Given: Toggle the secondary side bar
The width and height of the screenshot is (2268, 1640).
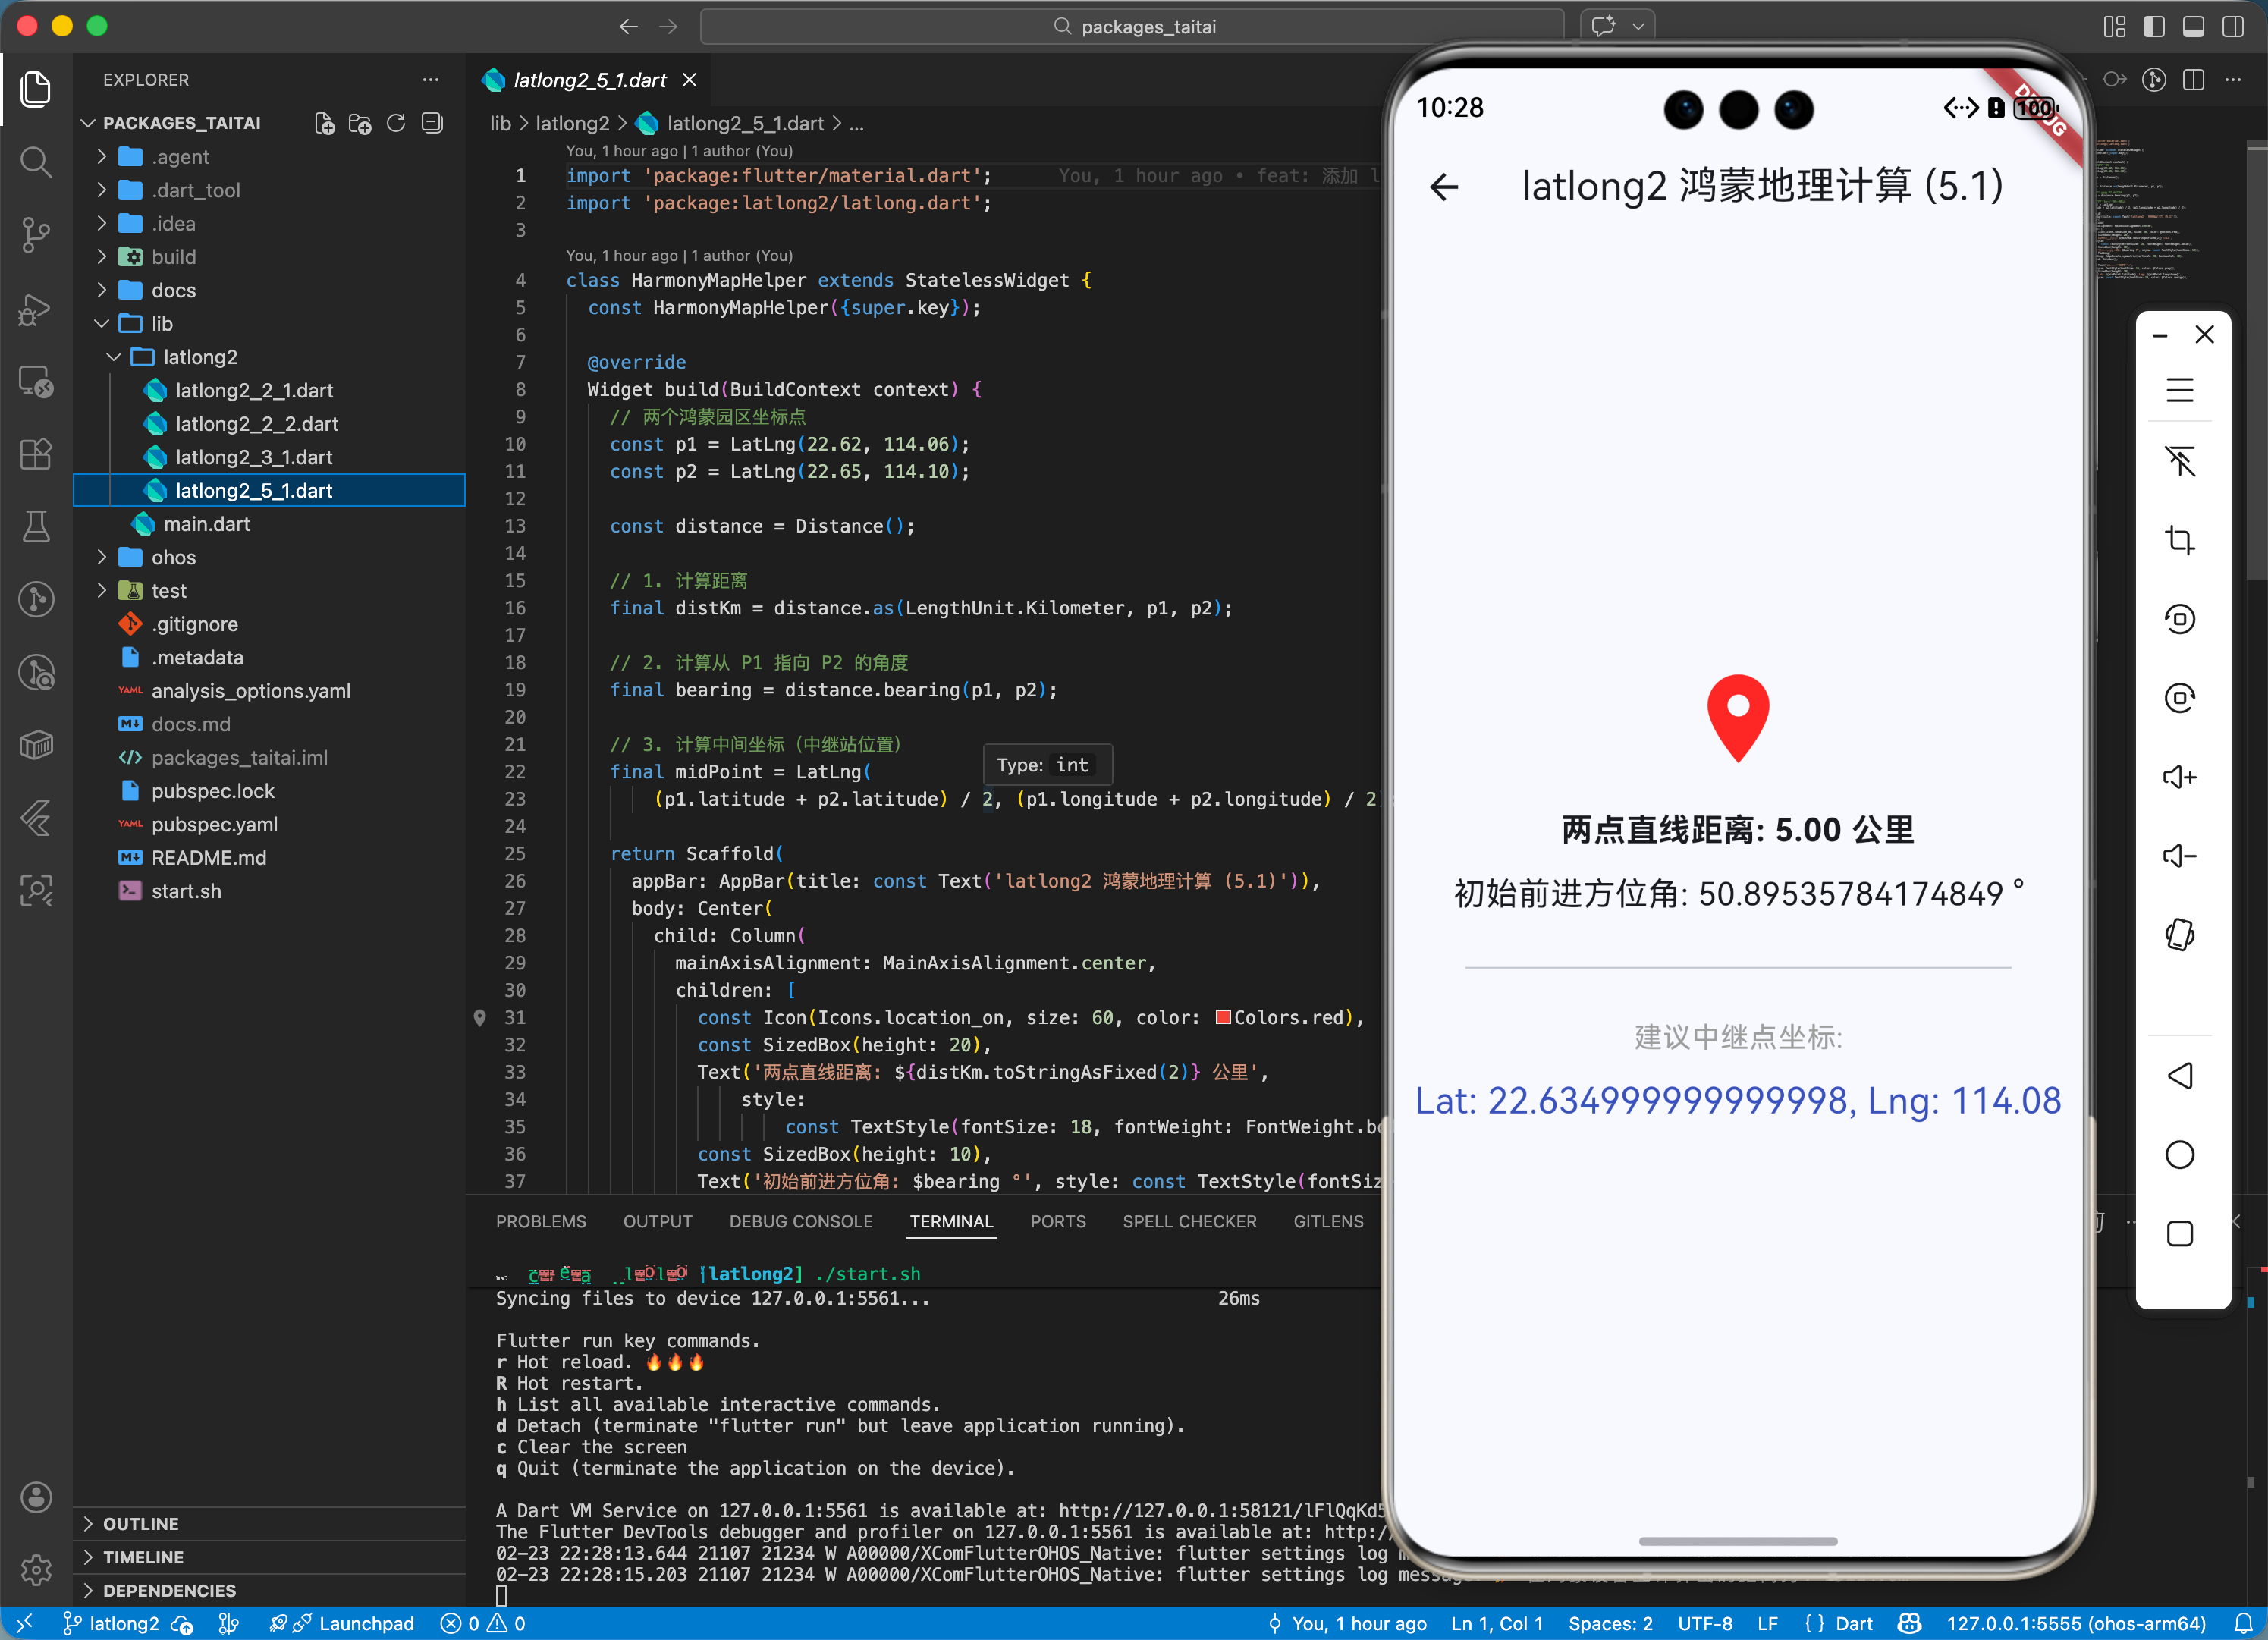Looking at the screenshot, I should click(x=2232, y=27).
